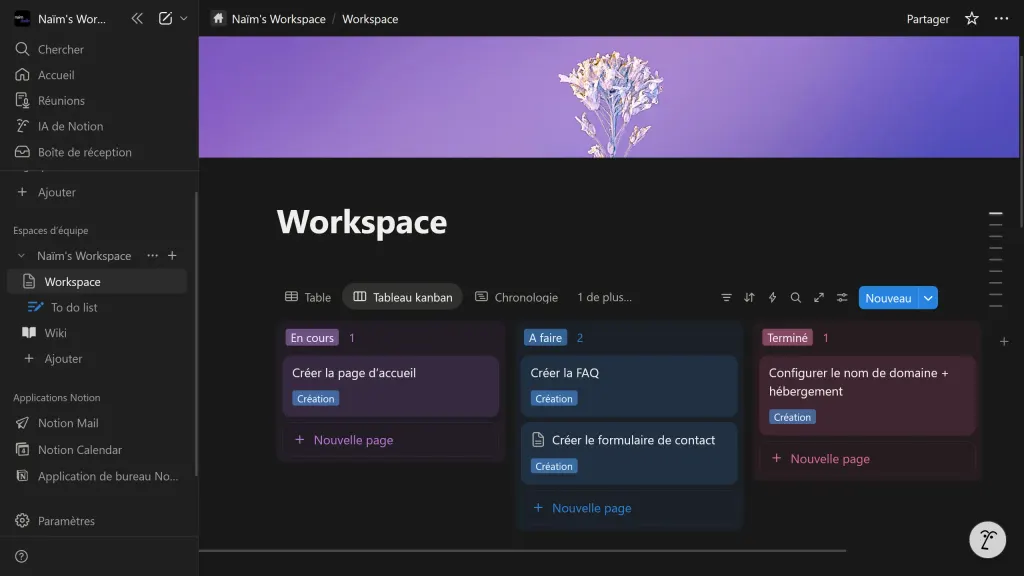
Task: Collapse Naïm's Workspace teamspace chevron
Action: coord(22,255)
